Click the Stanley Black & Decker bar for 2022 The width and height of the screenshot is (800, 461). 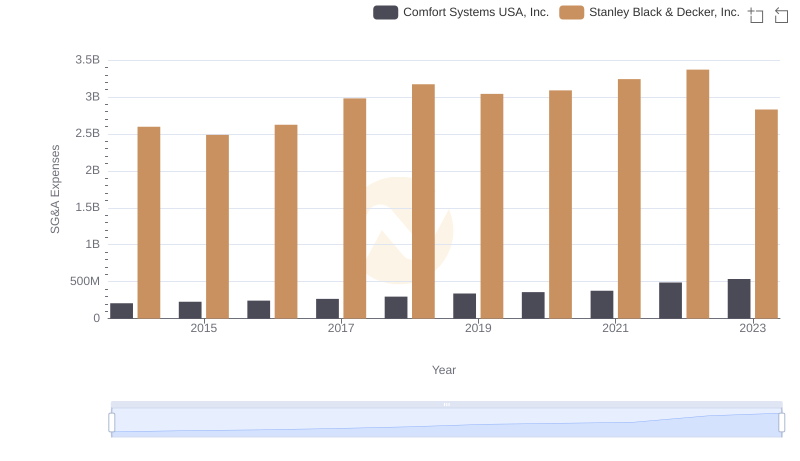pos(697,194)
